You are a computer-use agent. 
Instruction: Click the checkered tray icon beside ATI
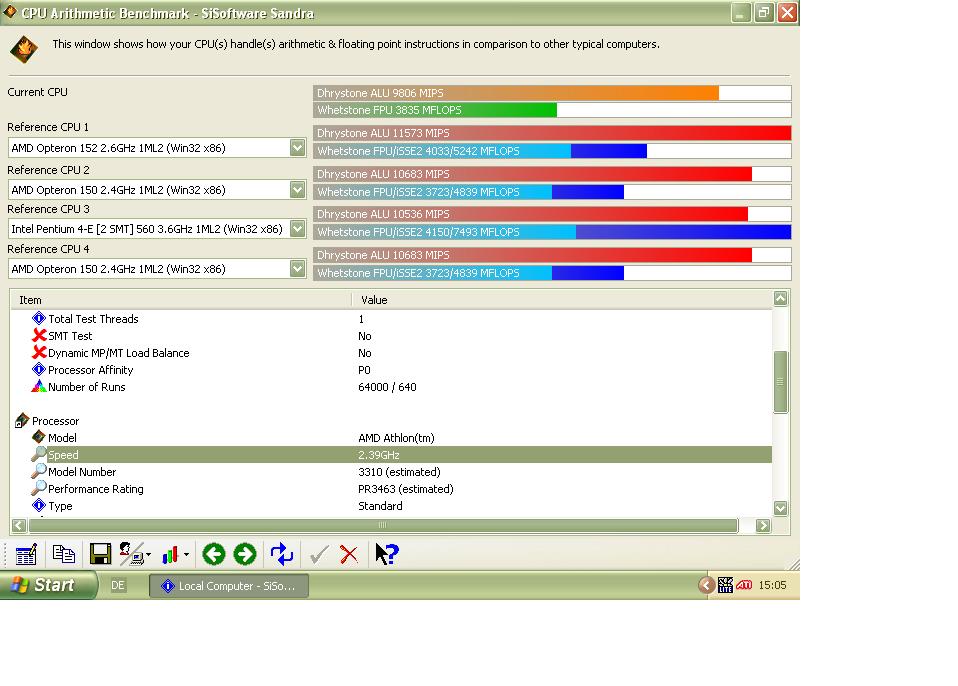point(725,585)
